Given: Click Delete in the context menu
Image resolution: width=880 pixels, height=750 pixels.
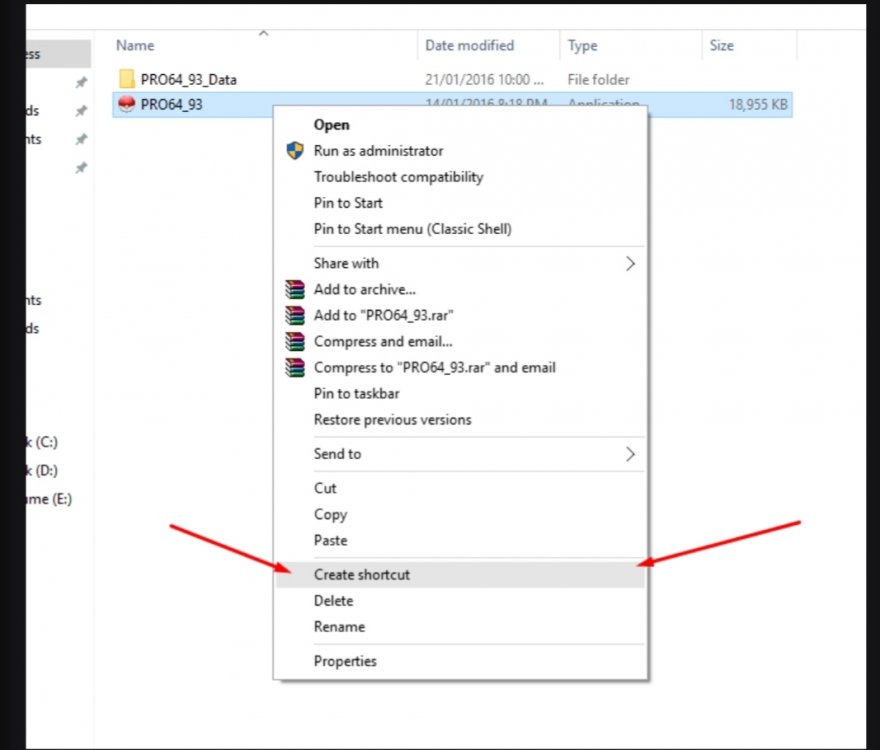Looking at the screenshot, I should pos(333,601).
